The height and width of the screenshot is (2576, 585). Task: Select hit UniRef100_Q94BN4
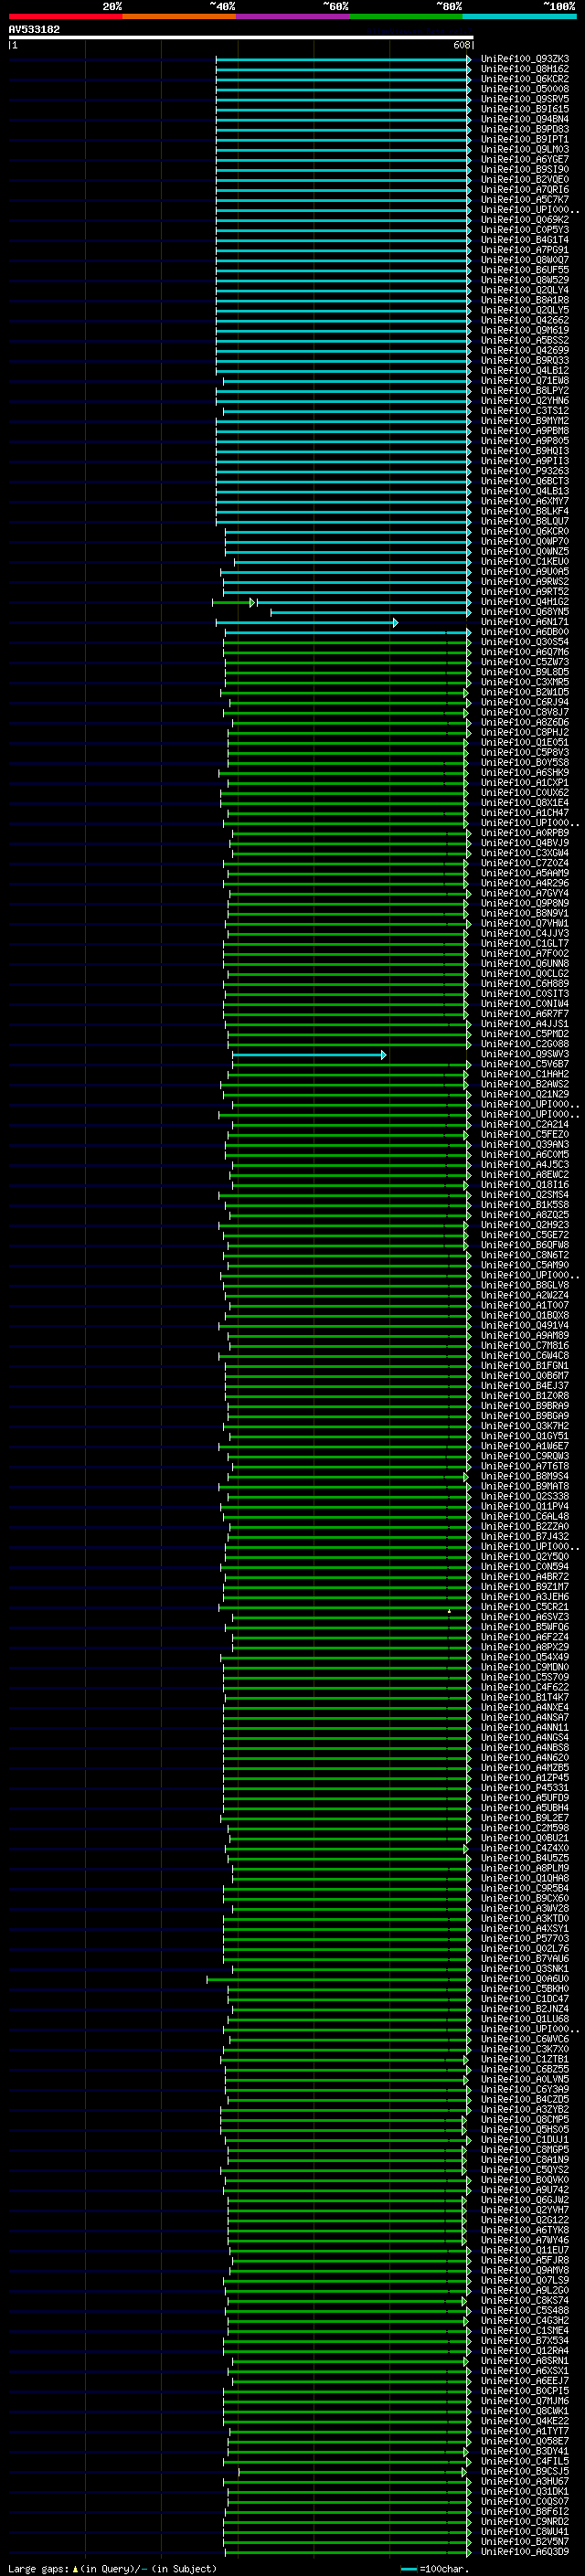[x=524, y=119]
